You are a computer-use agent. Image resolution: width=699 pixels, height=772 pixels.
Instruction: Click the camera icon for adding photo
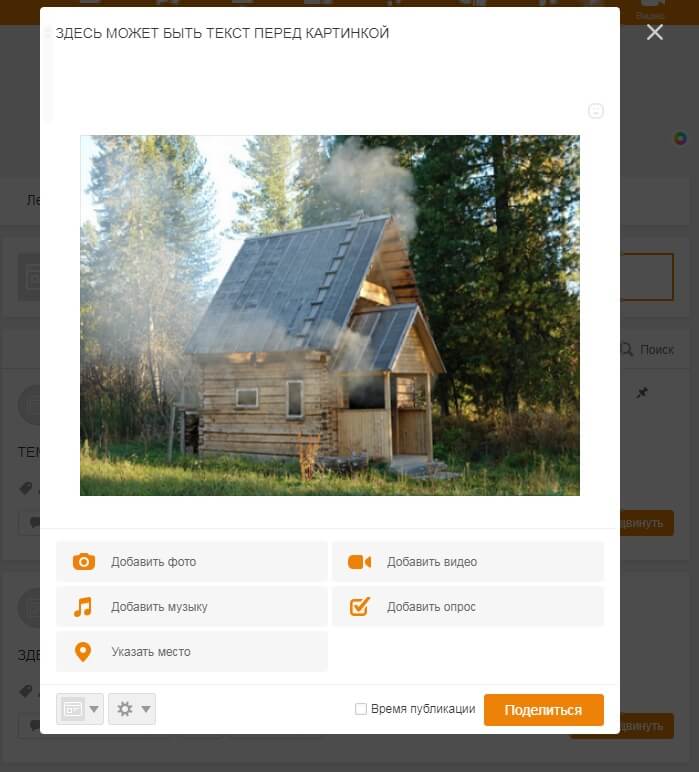(84, 561)
